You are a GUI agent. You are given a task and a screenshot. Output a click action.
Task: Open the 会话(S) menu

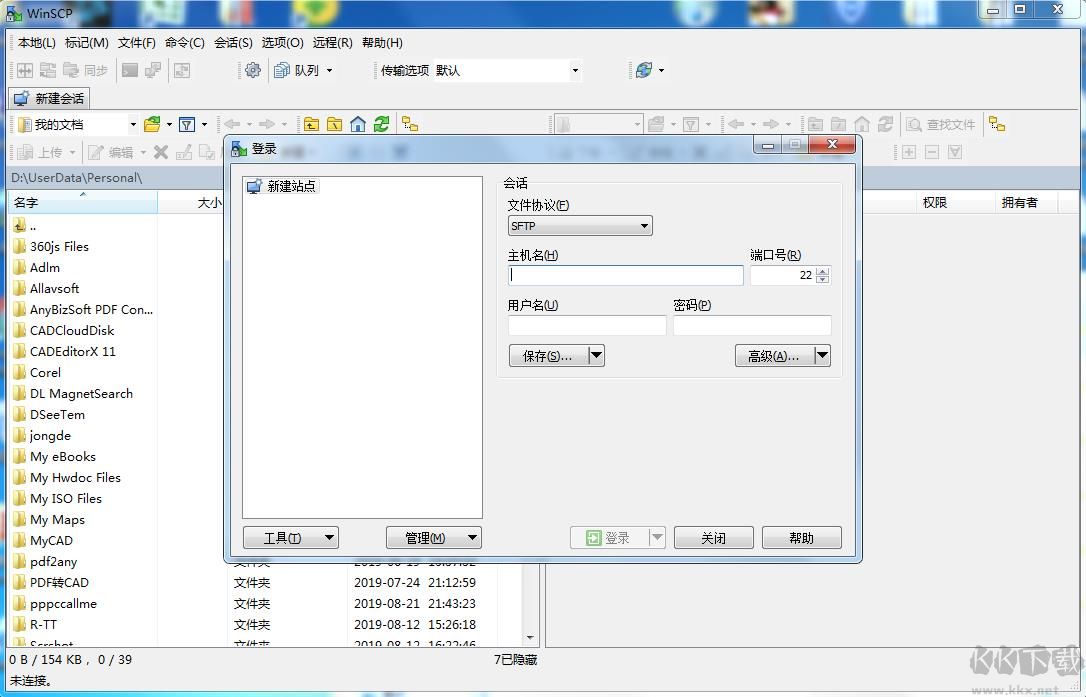coord(232,42)
